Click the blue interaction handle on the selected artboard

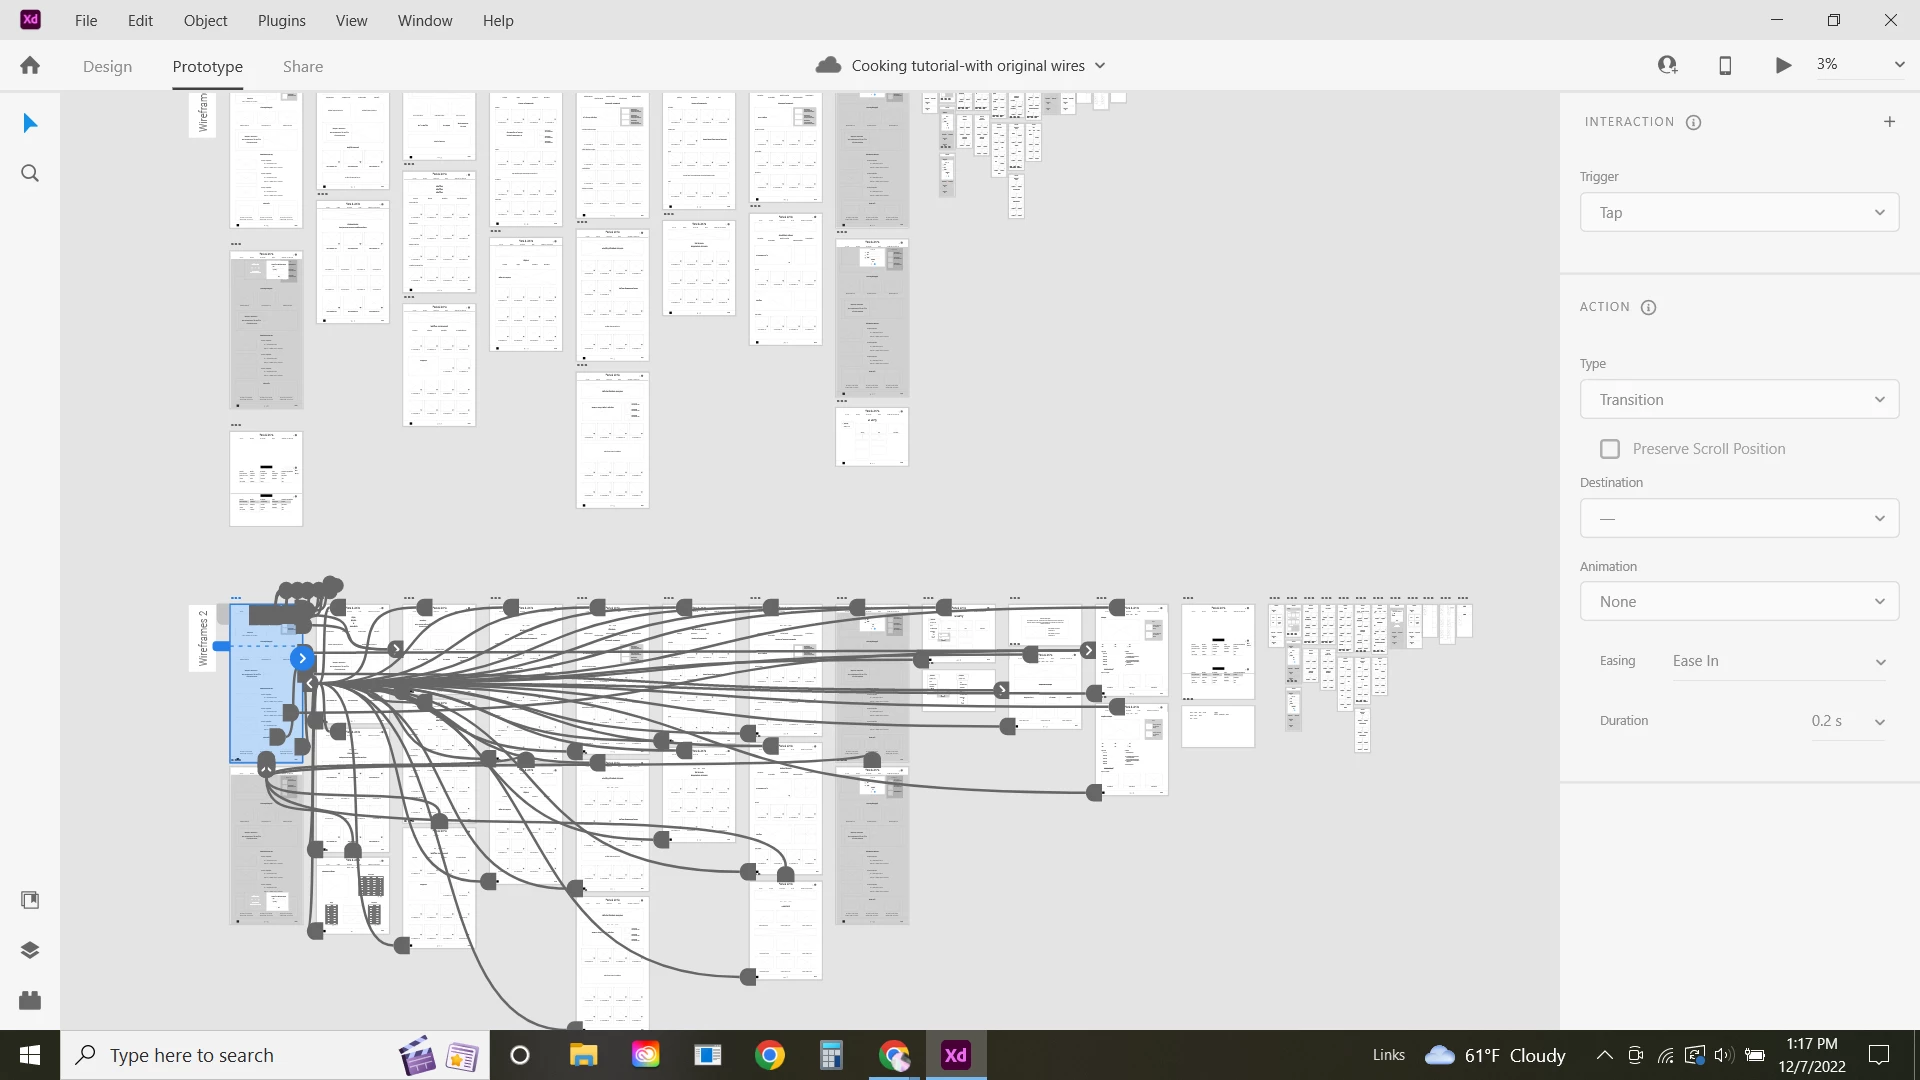pyautogui.click(x=302, y=658)
